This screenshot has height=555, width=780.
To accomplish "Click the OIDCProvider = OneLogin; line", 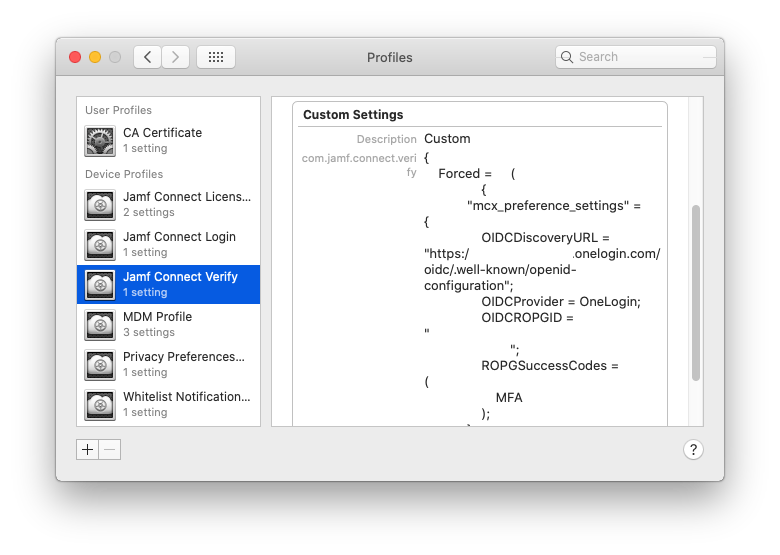I will point(561,302).
